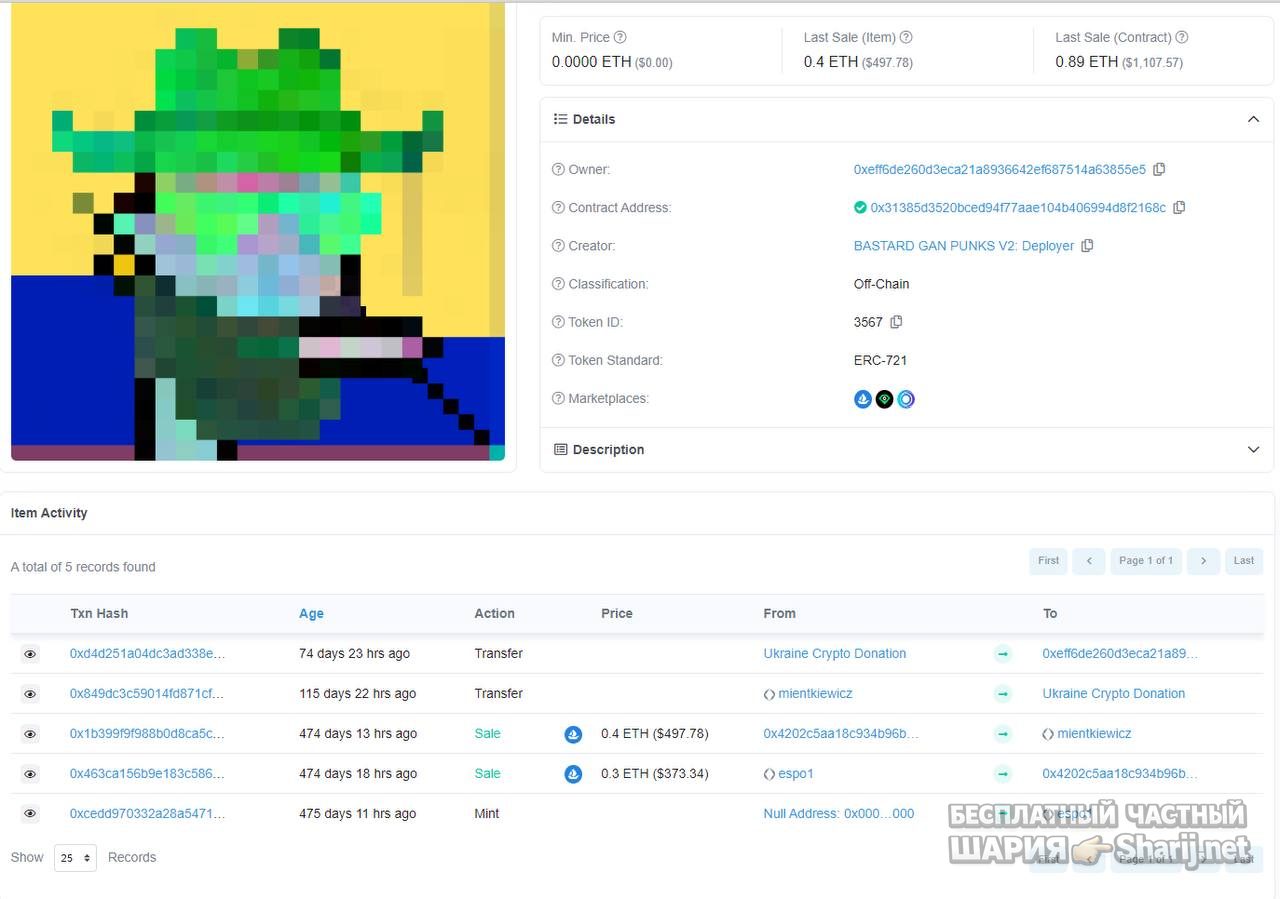
Task: Open From address 0x4202c5aa18c934b96b
Action: coord(841,734)
